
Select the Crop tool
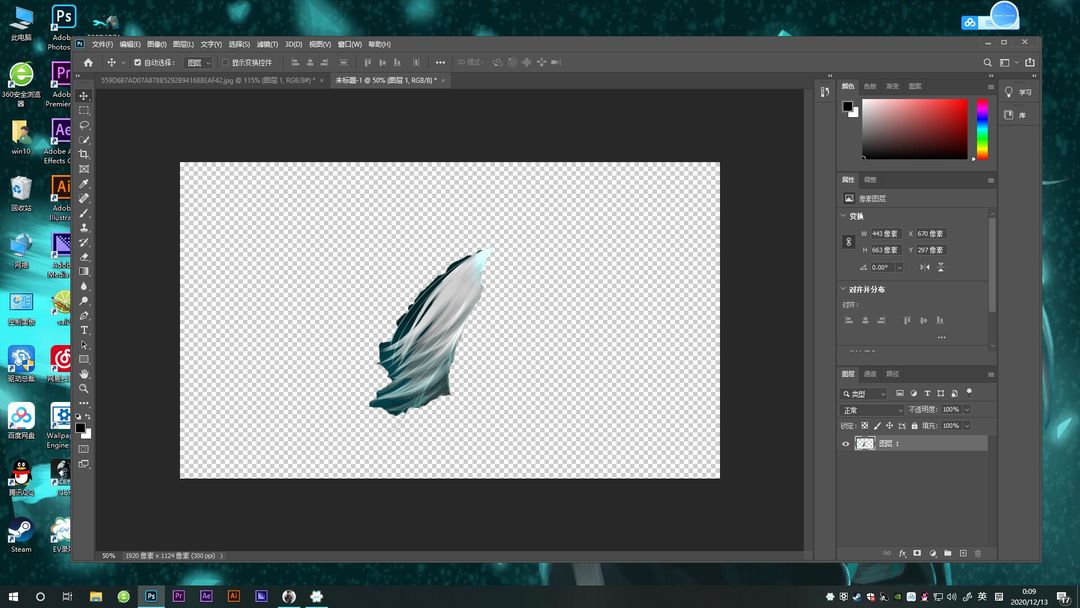[x=84, y=154]
